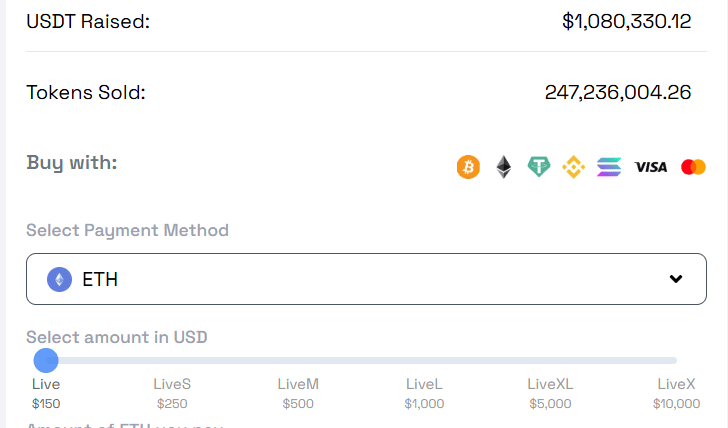Choose the LiveL $1,000 amount option
The image size is (728, 428).
click(x=424, y=393)
